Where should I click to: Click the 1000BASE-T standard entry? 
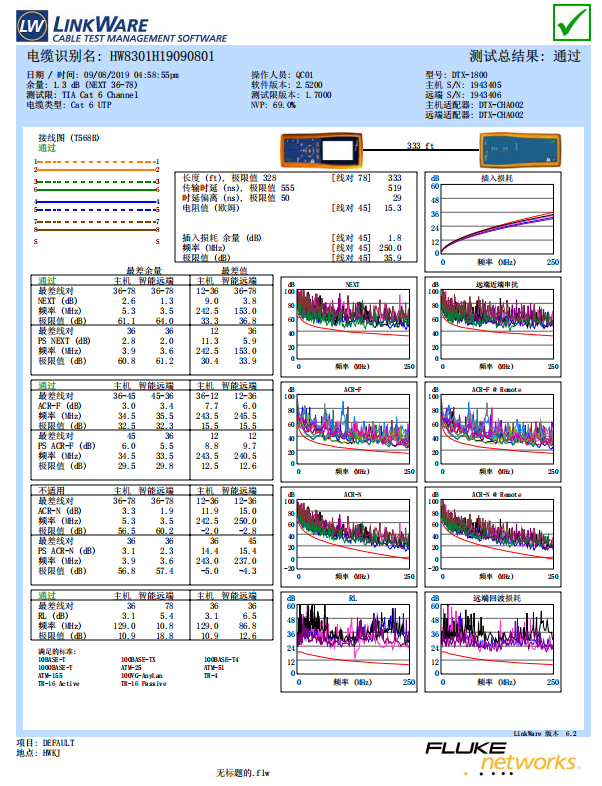(x=55, y=668)
